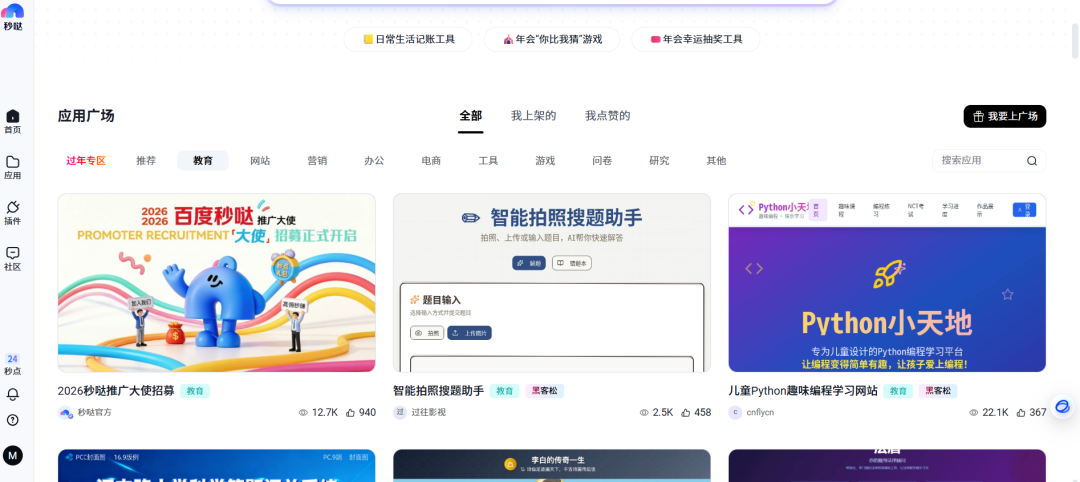
Task: Open the Python小天地 card thumbnail
Action: pyautogui.click(x=887, y=282)
